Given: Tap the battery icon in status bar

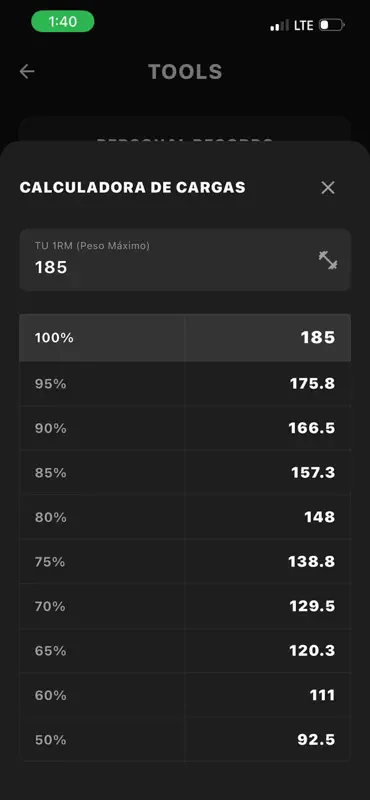Looking at the screenshot, I should coord(331,25).
